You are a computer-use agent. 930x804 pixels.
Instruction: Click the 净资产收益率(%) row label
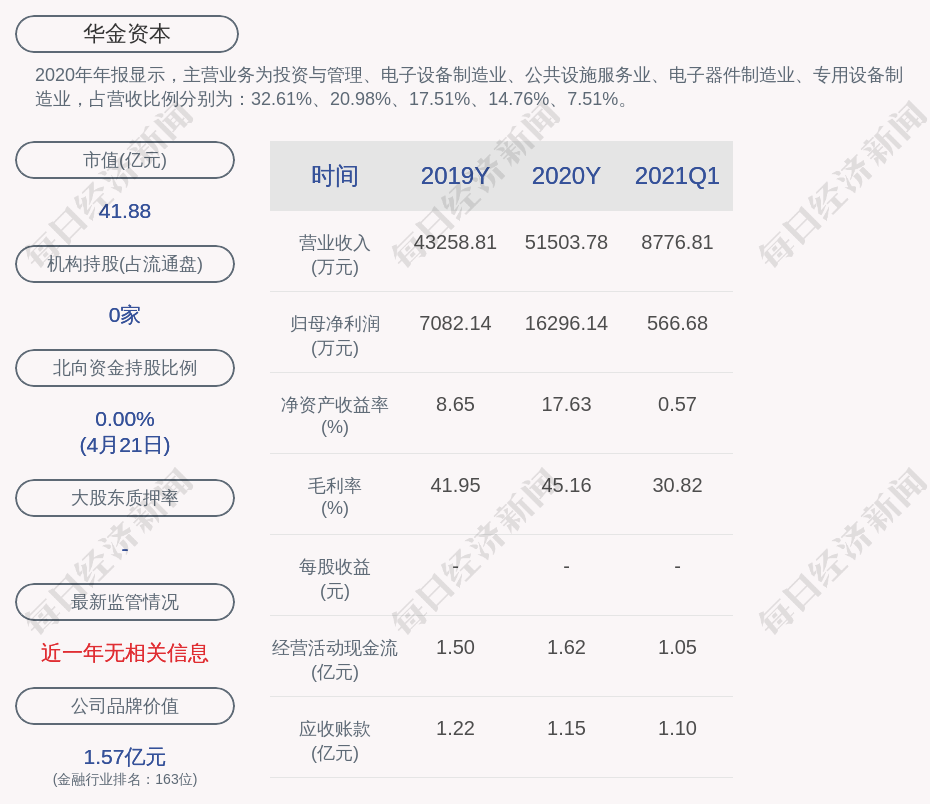(x=335, y=416)
